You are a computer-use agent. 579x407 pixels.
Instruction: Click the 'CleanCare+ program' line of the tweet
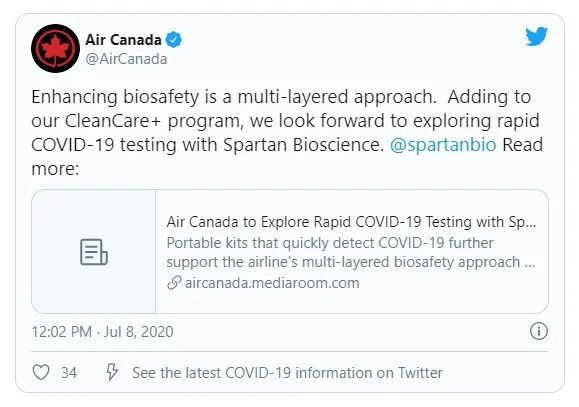285,121
